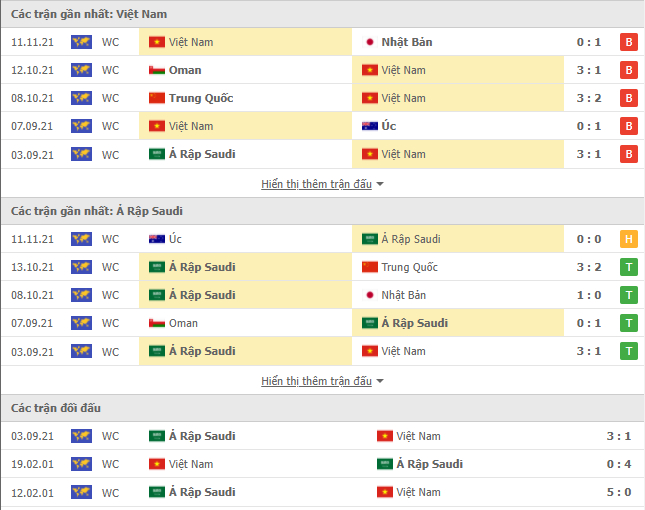Image resolution: width=645 pixels, height=510 pixels.
Task: Click the 19.02.01 match row date
Action: (x=30, y=464)
